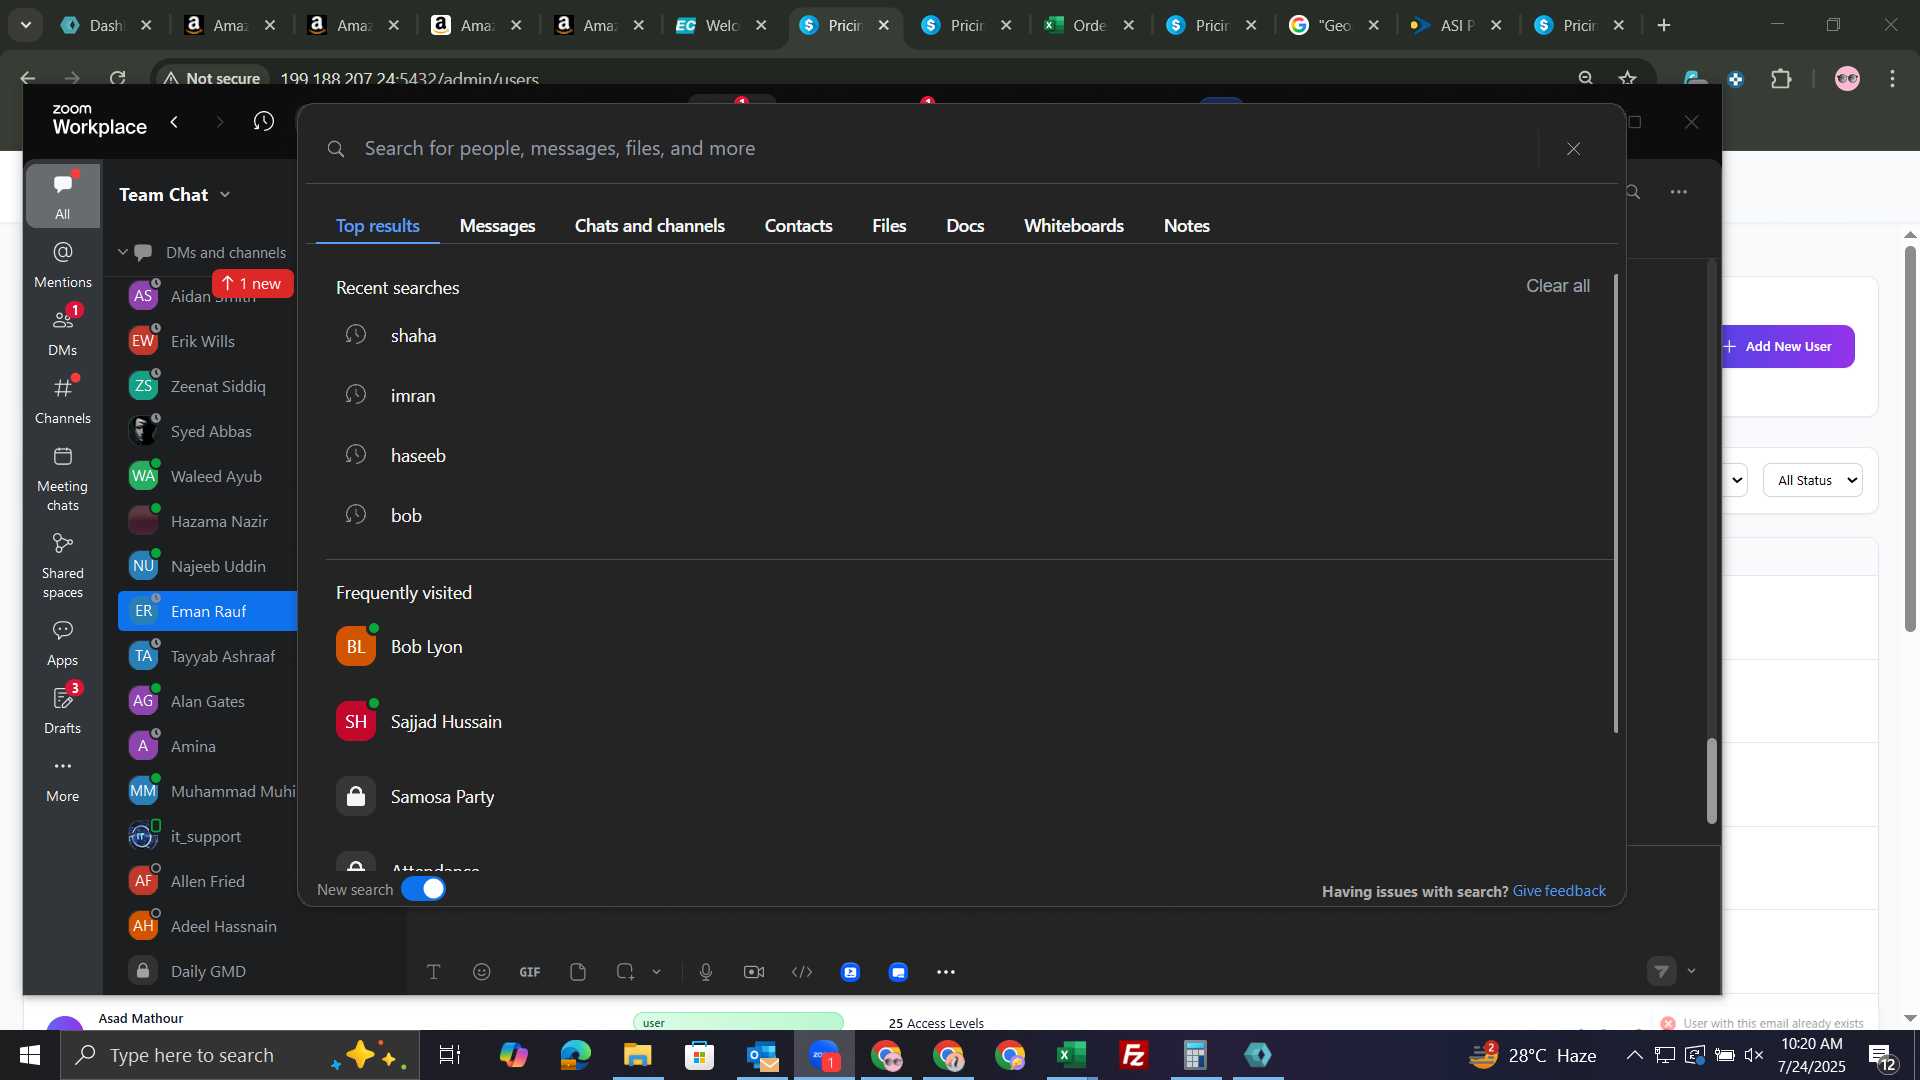Switch to Messages search tab
The image size is (1920, 1080).
[x=497, y=226]
